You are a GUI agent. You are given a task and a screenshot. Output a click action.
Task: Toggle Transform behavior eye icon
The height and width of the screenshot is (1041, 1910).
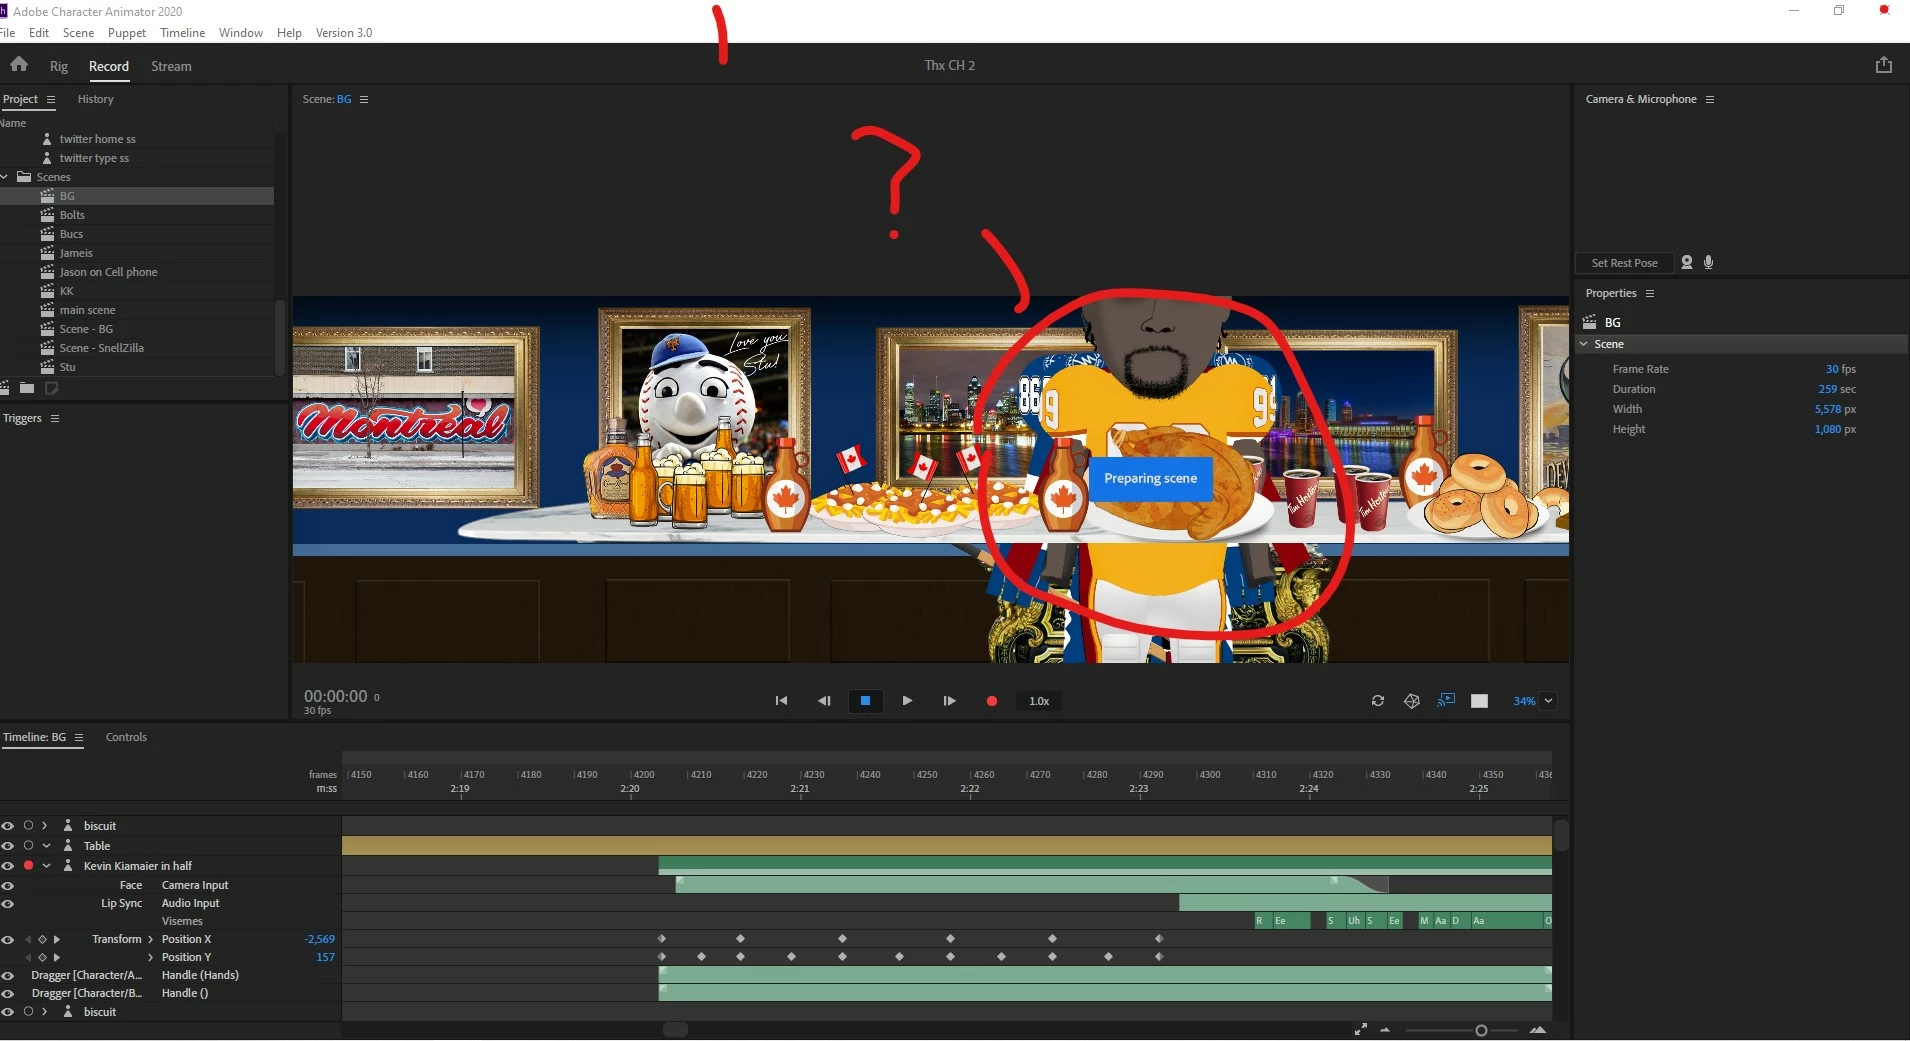tap(8, 939)
